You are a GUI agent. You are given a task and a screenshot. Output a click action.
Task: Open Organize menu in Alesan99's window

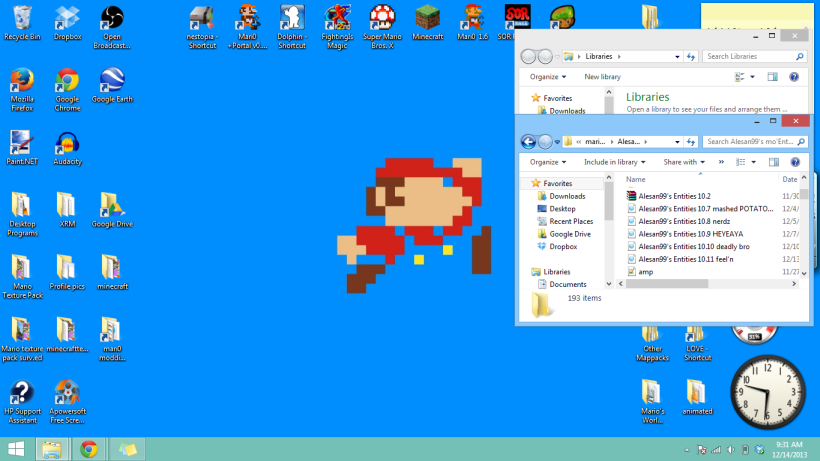click(x=548, y=162)
